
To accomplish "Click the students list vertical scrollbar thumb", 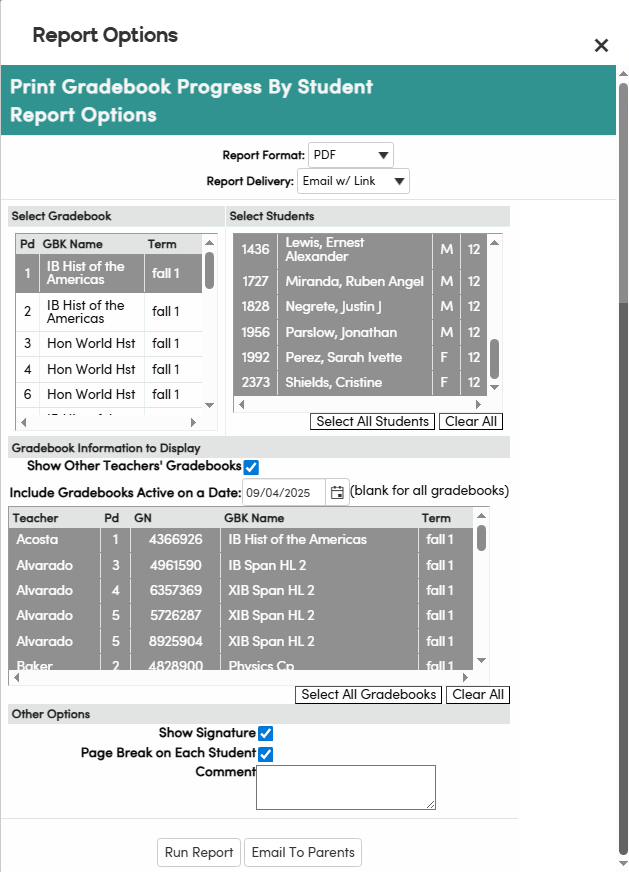I will (494, 359).
